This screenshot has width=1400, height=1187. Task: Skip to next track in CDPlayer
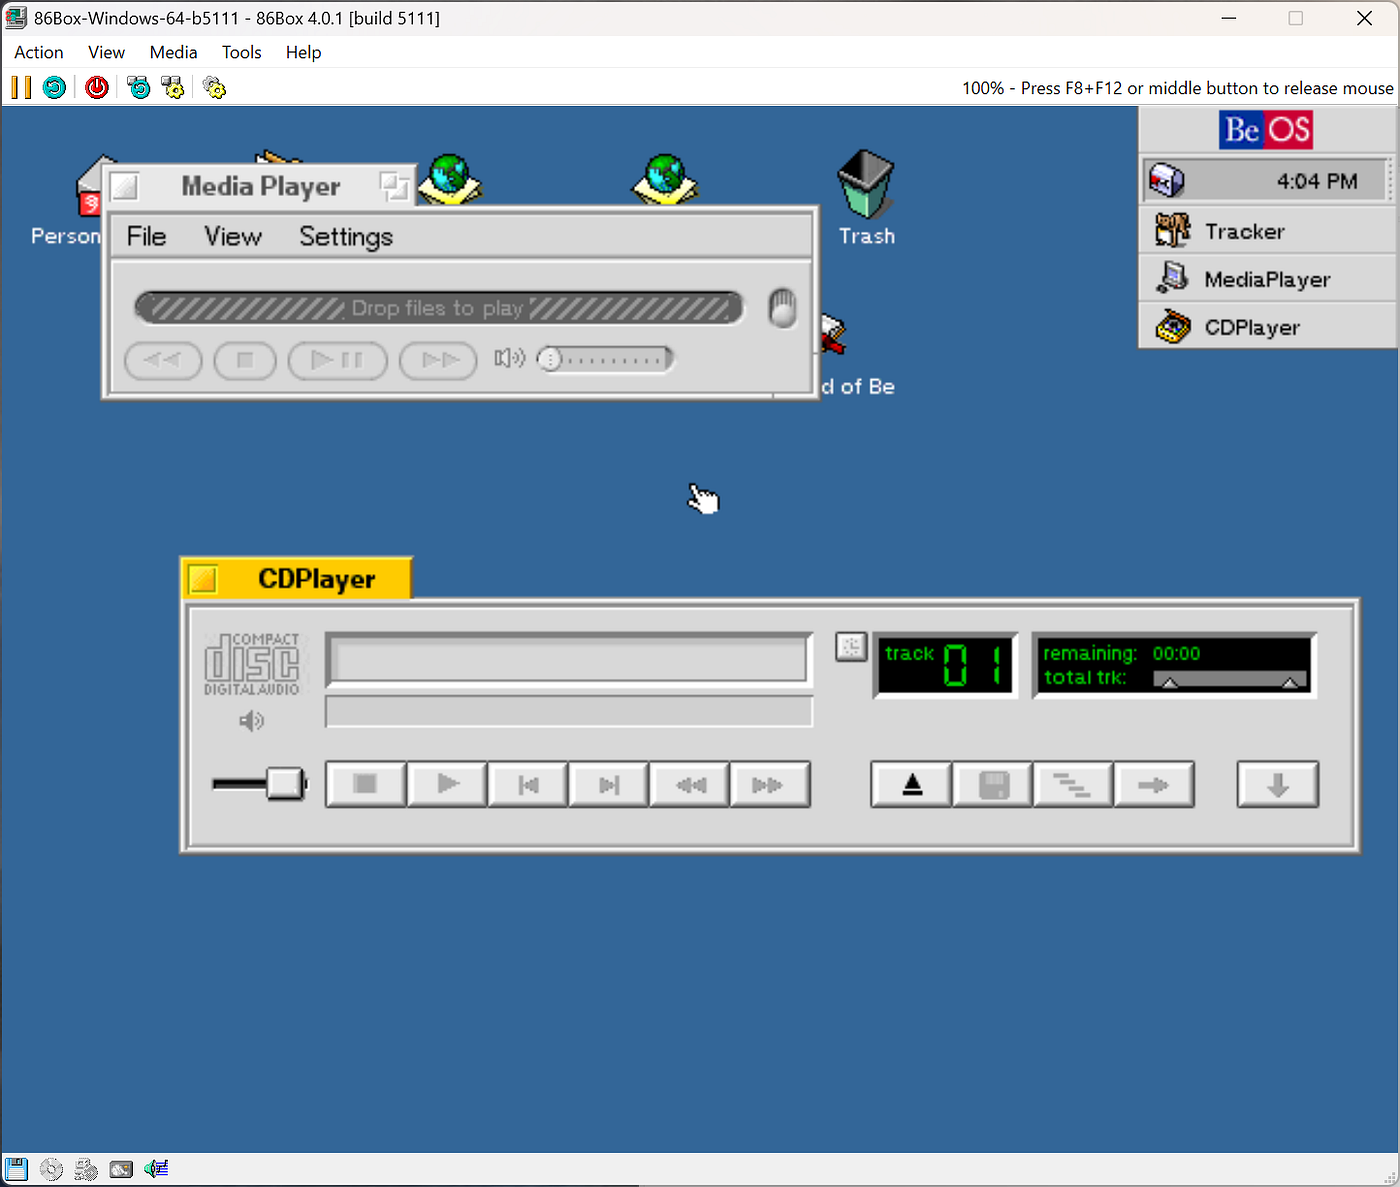(x=609, y=784)
